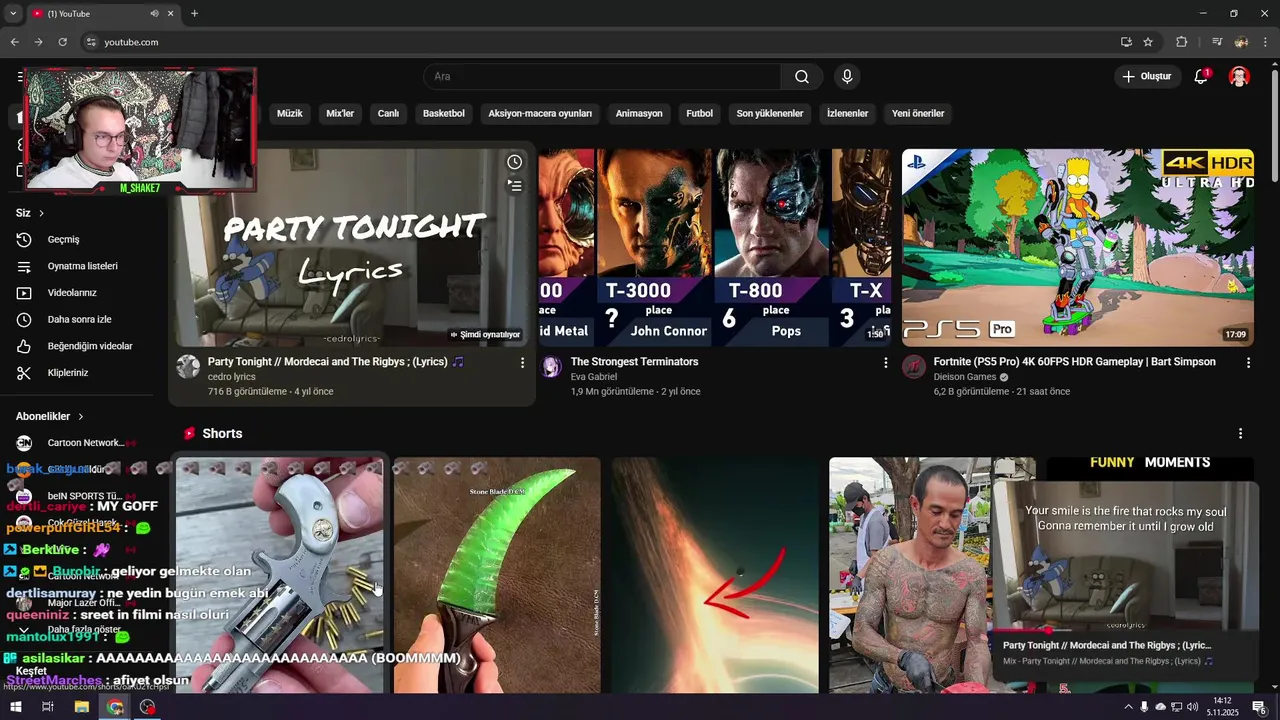
Task: Expand the Abonelikler section chevron
Action: (x=80, y=416)
